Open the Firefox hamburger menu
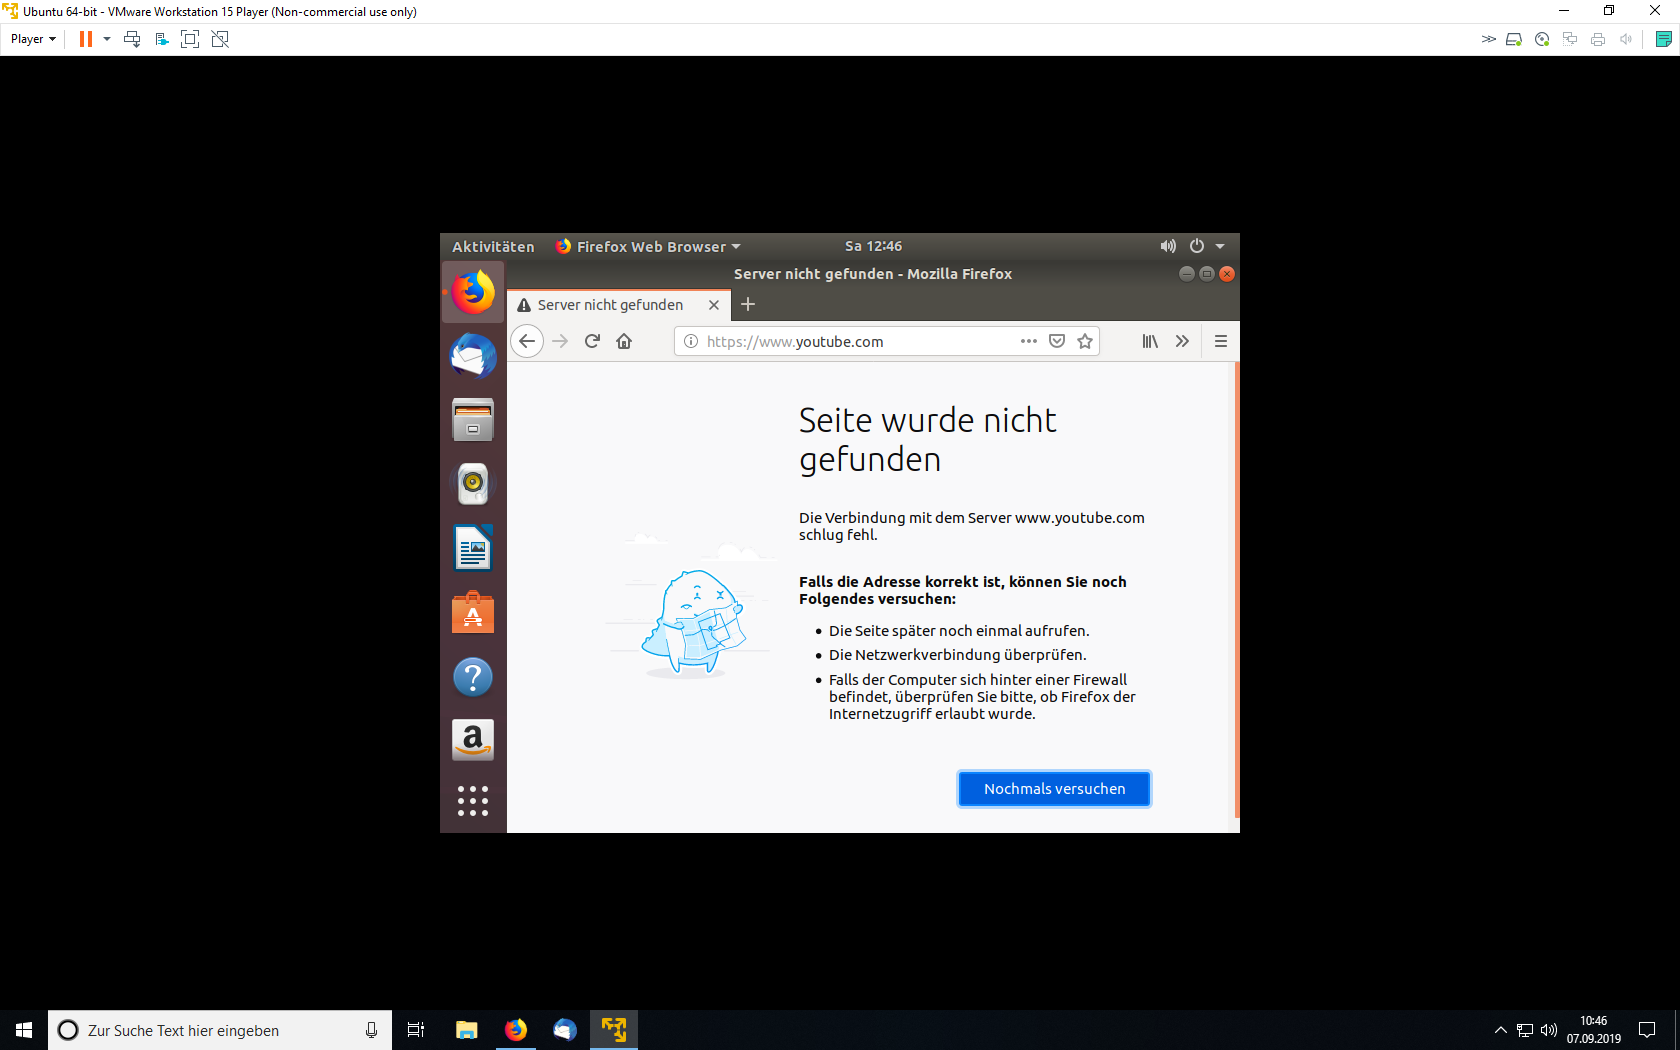This screenshot has width=1680, height=1050. point(1221,341)
